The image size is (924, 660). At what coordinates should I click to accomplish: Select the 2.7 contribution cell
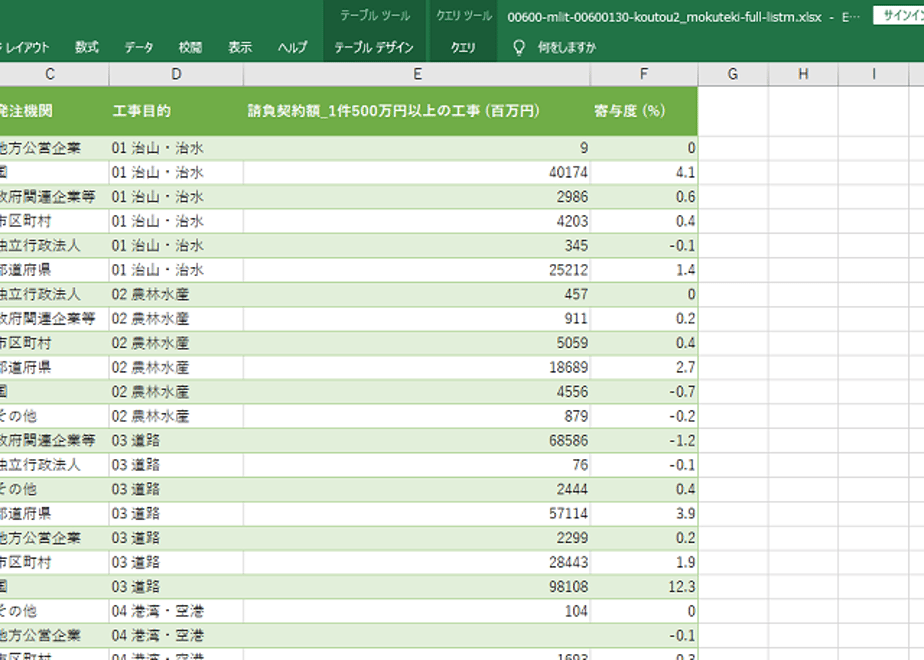(644, 368)
